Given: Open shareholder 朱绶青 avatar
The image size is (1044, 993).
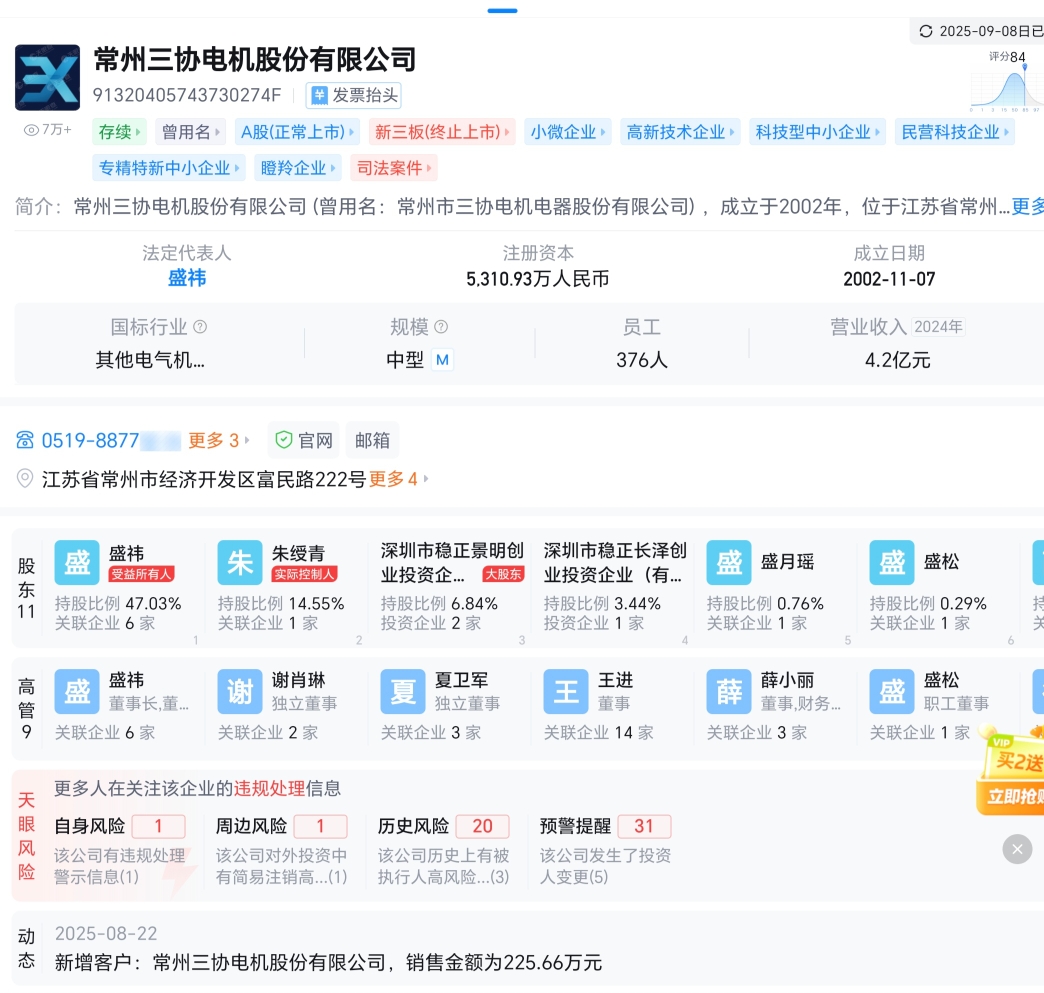Looking at the screenshot, I should click(240, 563).
